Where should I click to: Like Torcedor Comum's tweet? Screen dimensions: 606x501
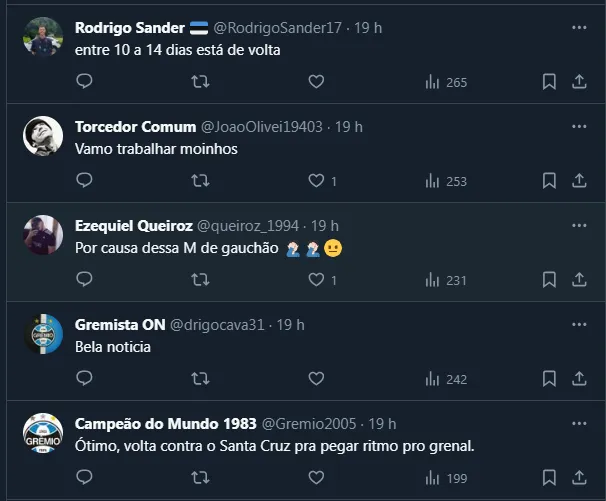point(316,181)
